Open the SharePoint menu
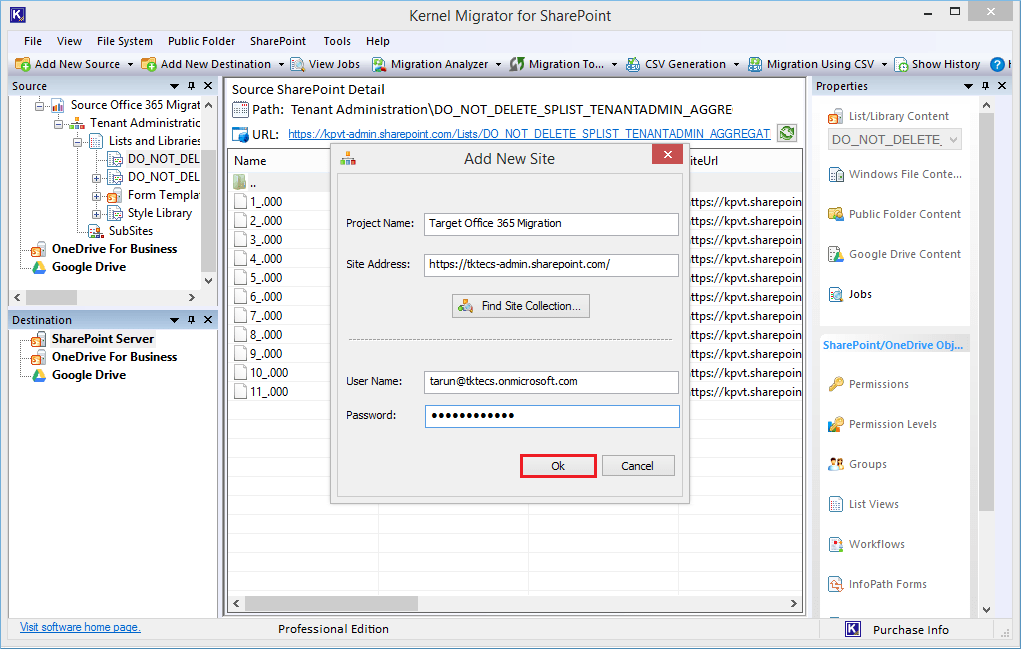1021x649 pixels. (x=277, y=41)
